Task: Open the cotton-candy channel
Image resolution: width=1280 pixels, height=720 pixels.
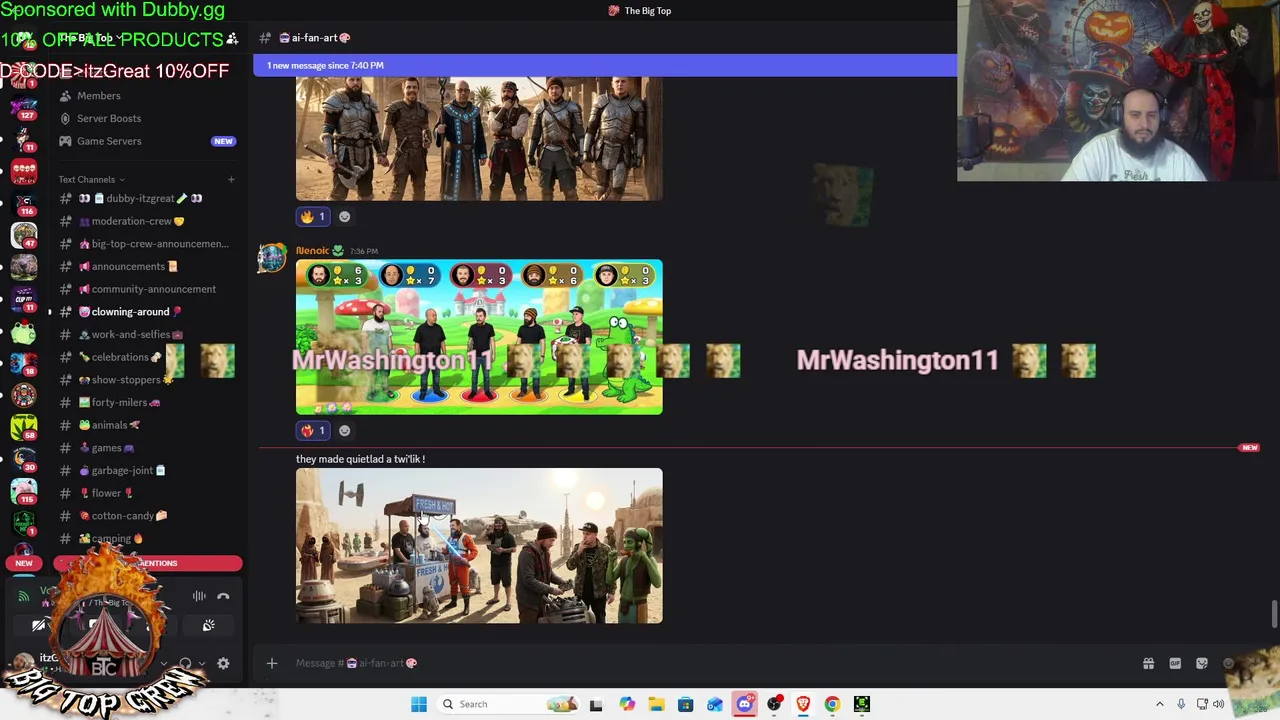Action: 122,516
